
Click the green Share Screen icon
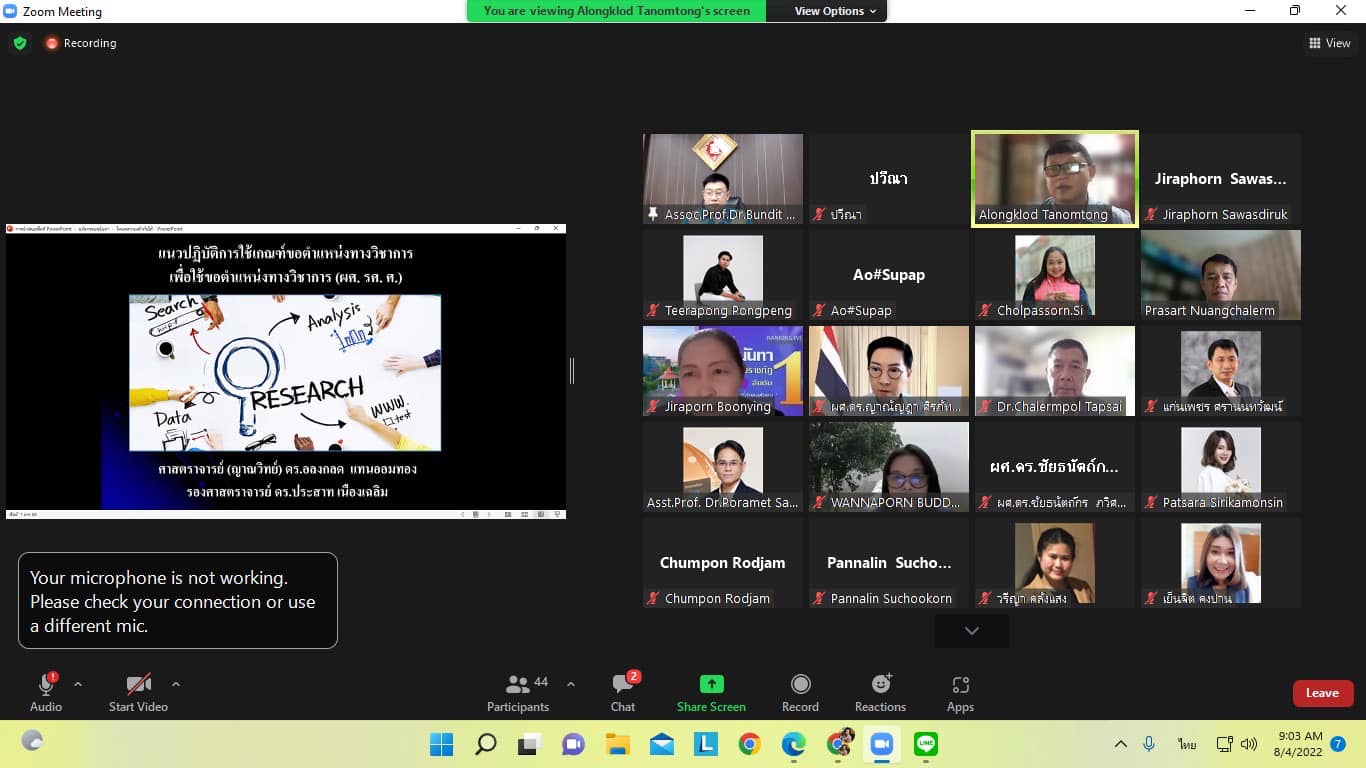coord(711,685)
